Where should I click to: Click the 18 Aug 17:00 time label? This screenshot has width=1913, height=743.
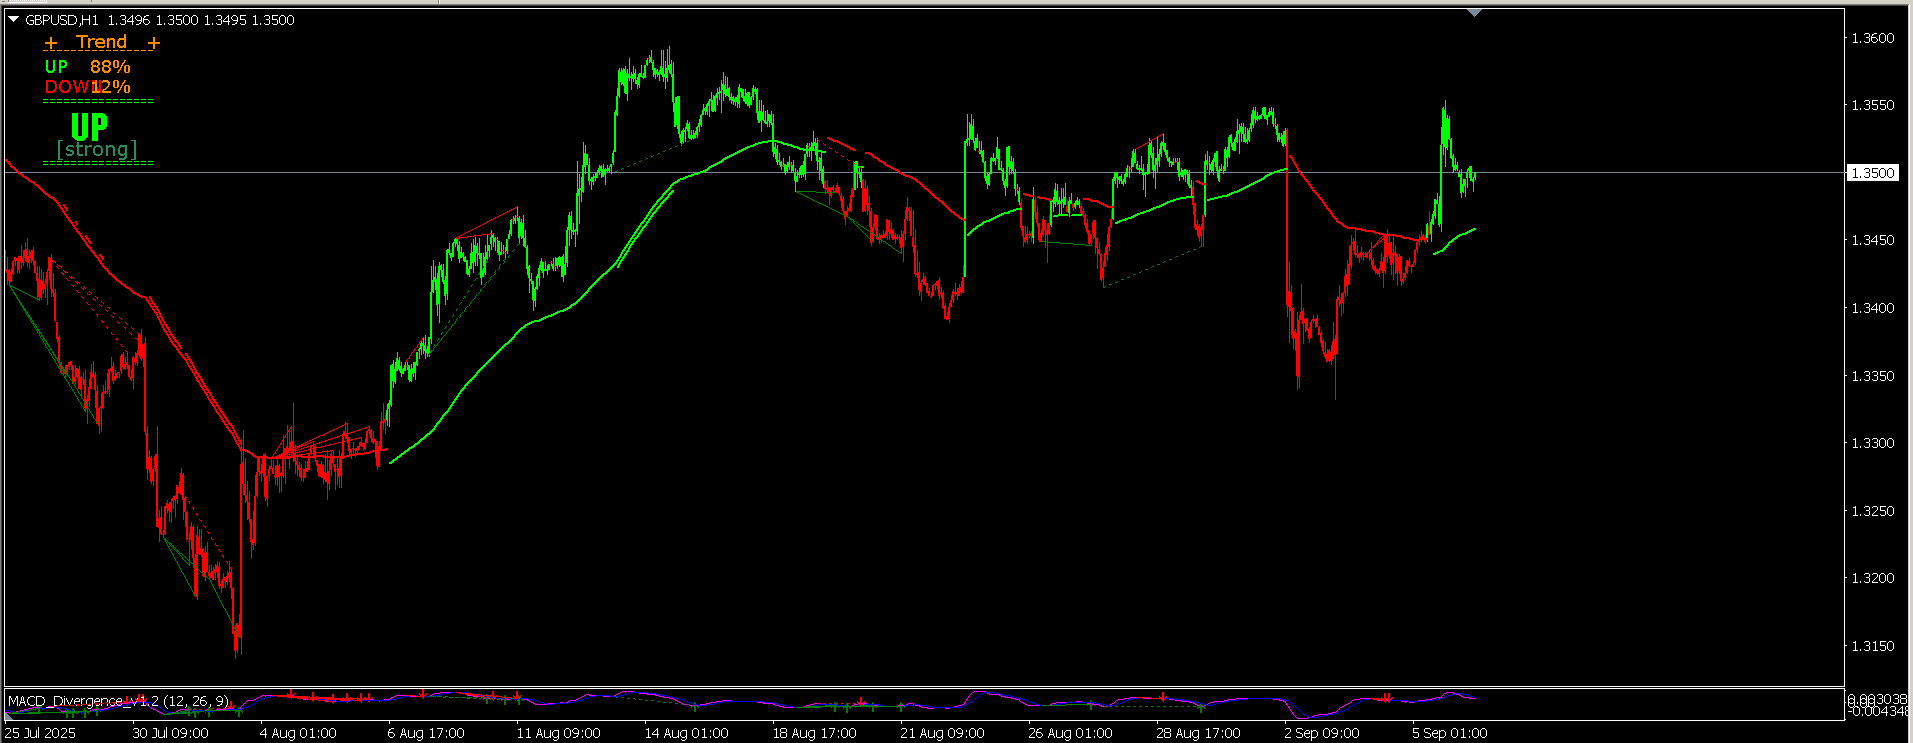814,733
